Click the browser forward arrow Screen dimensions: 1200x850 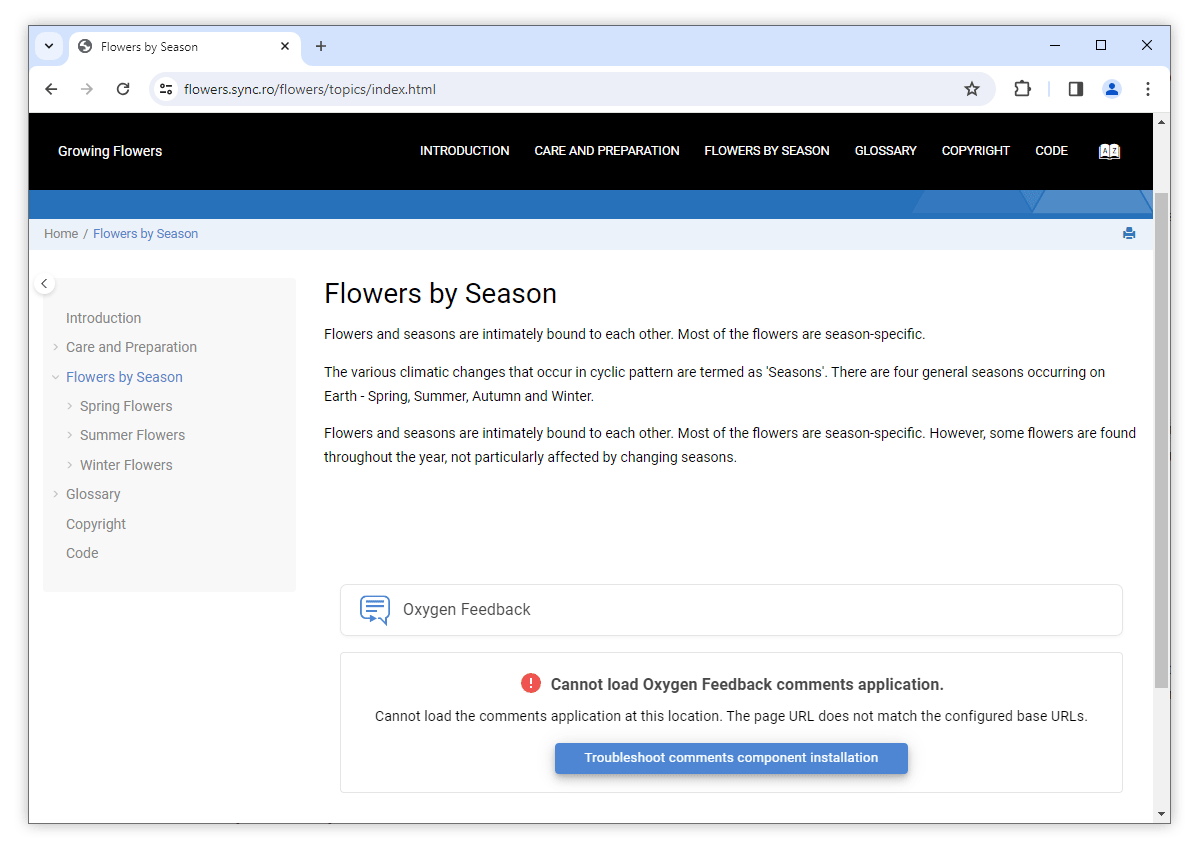click(x=87, y=89)
